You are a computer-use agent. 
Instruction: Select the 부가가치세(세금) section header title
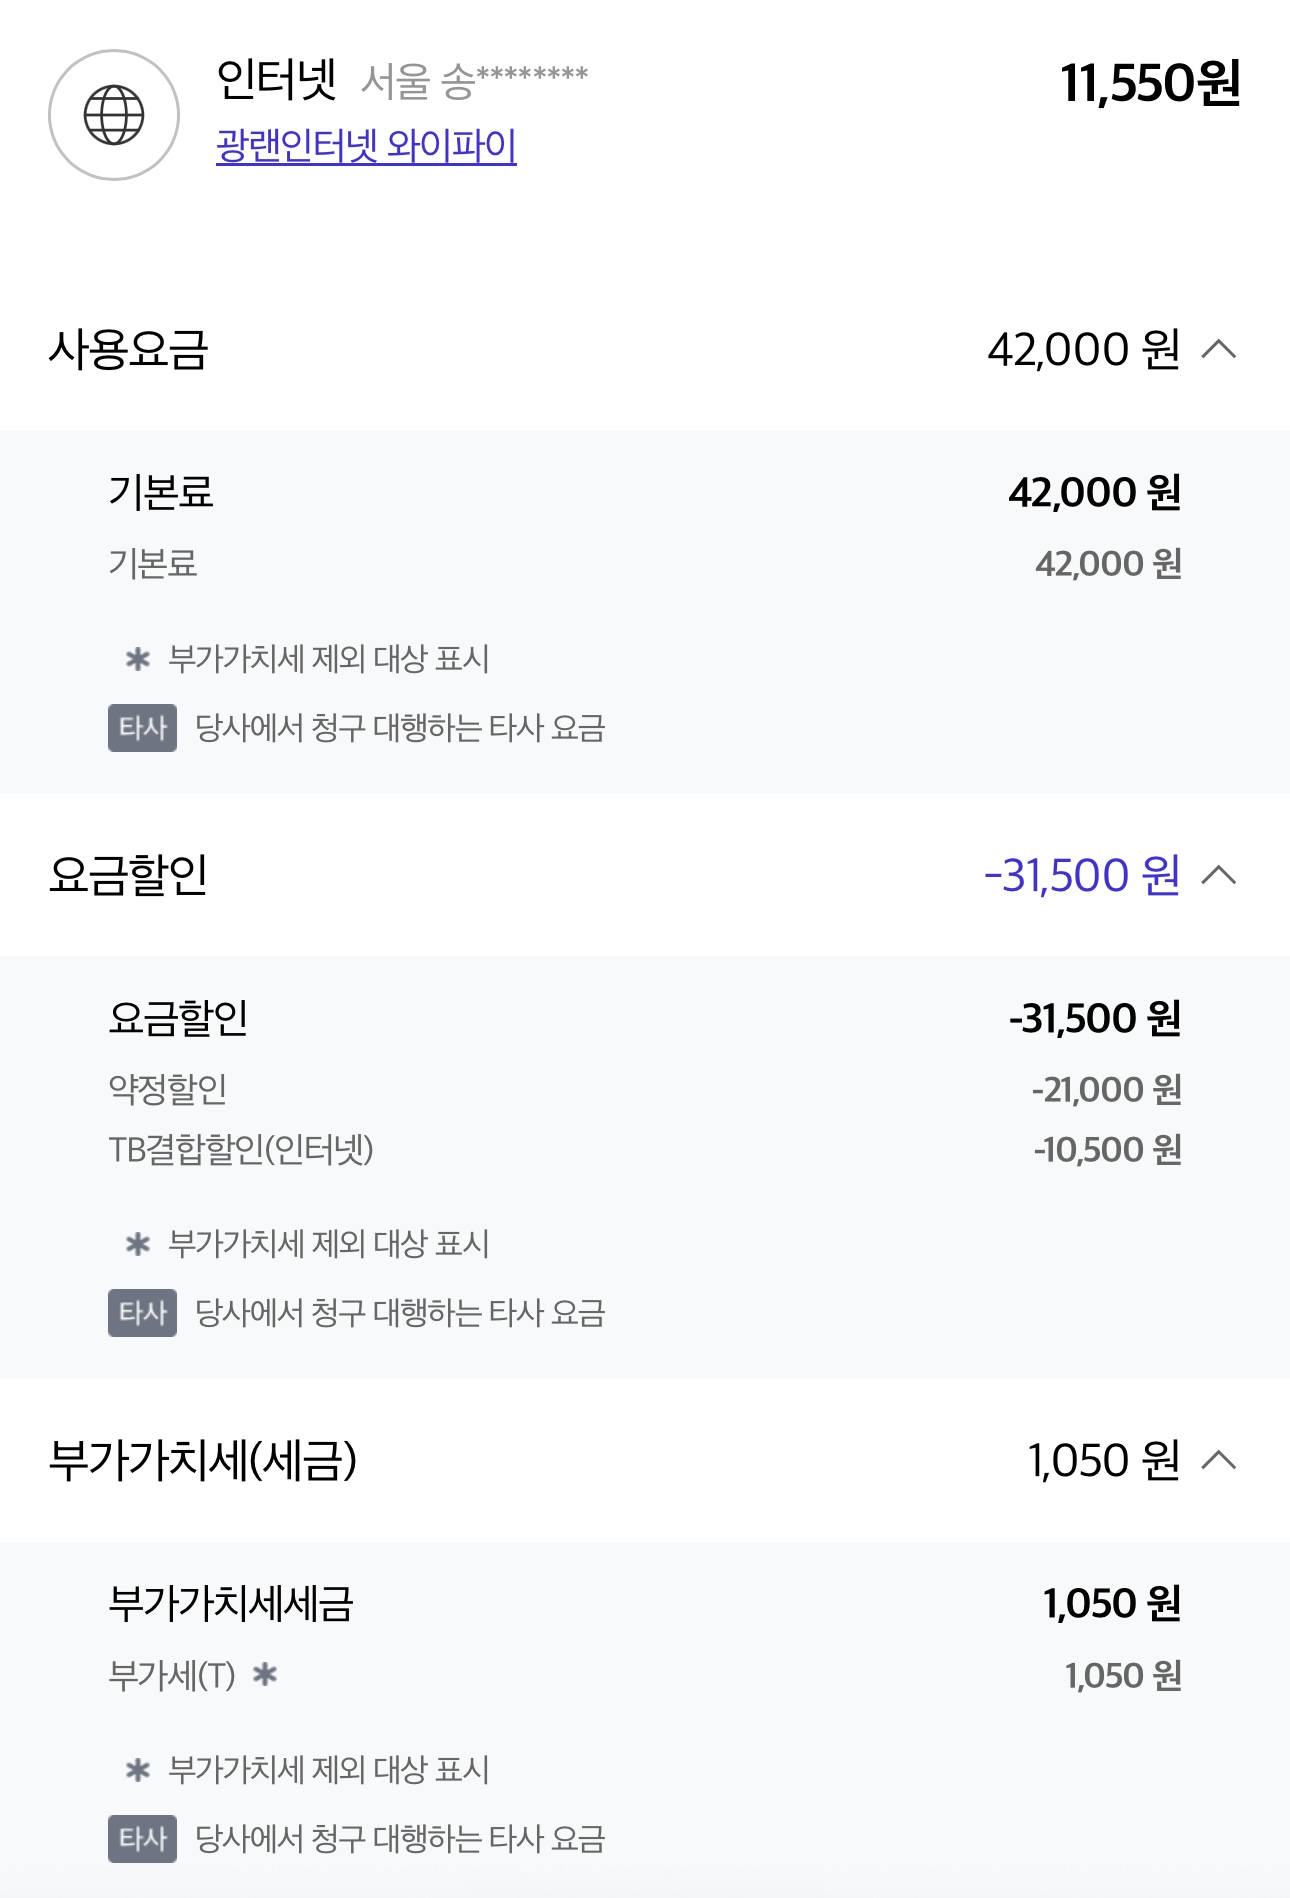click(203, 1461)
